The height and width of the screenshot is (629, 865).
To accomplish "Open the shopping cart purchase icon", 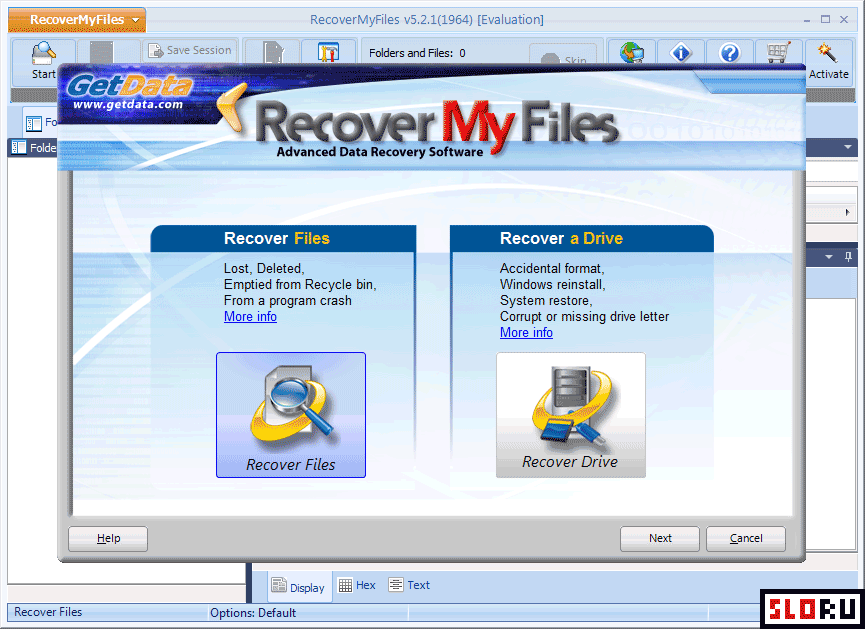I will click(x=778, y=53).
